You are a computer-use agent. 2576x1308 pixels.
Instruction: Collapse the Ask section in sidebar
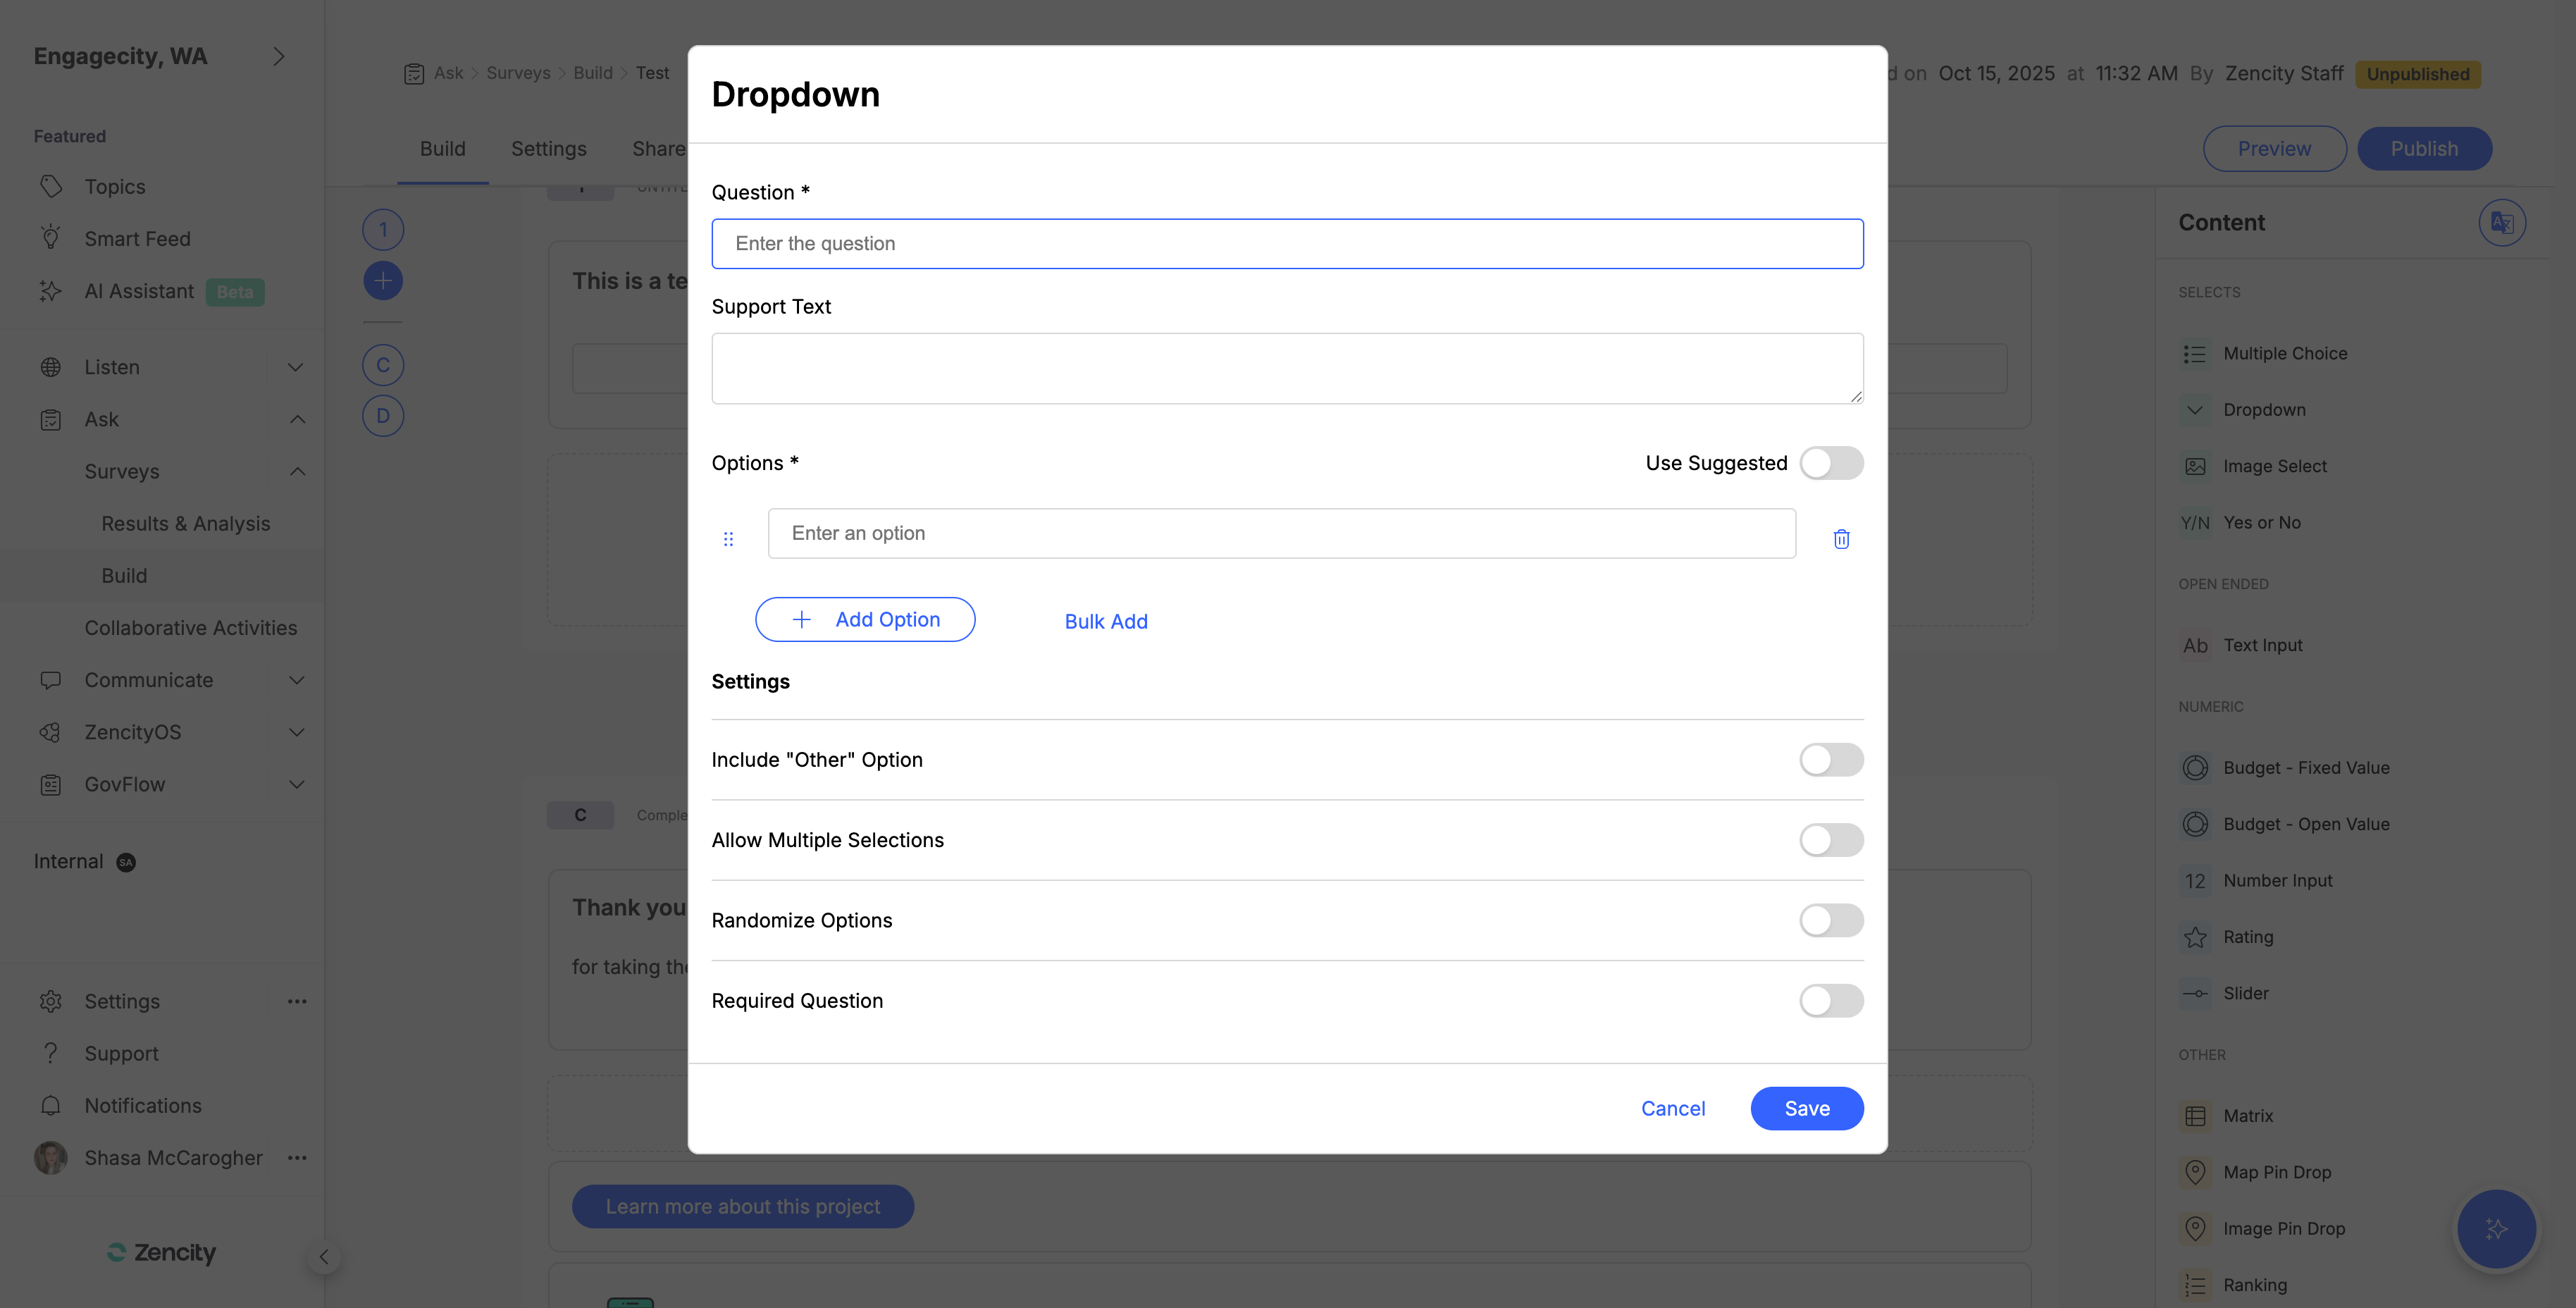tap(296, 419)
